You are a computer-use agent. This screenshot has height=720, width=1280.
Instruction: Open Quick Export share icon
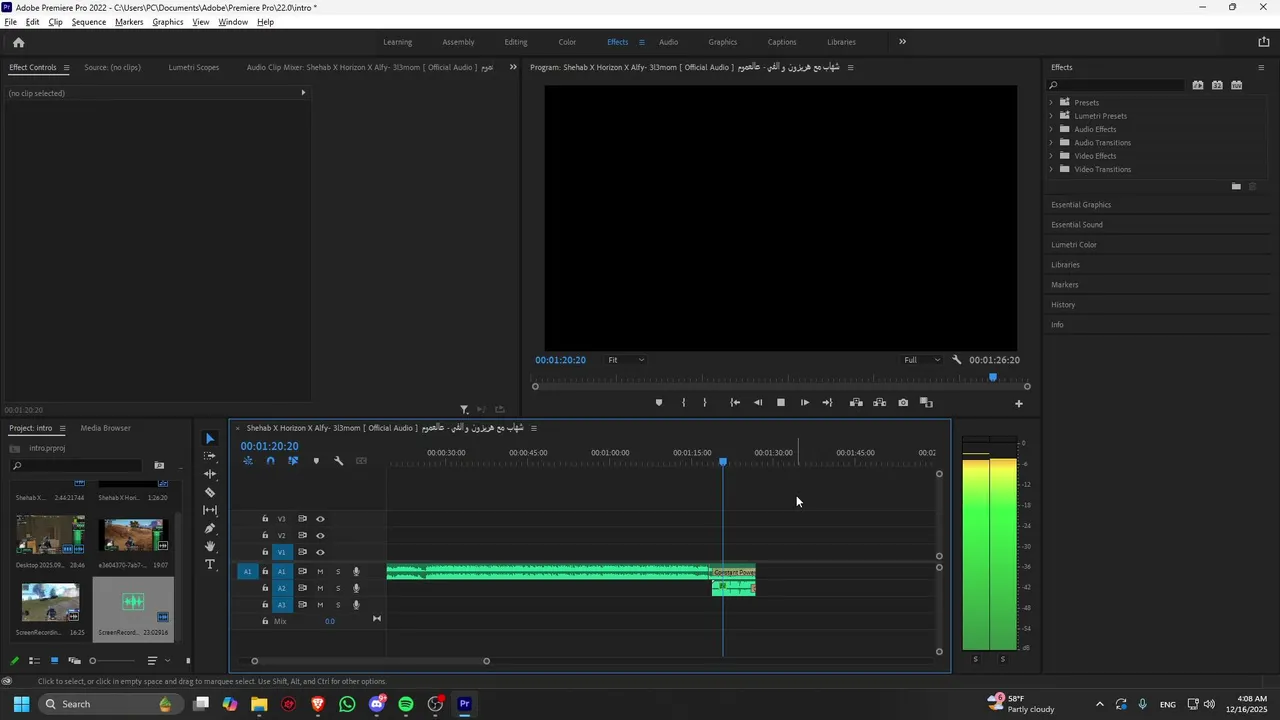[x=1263, y=42]
